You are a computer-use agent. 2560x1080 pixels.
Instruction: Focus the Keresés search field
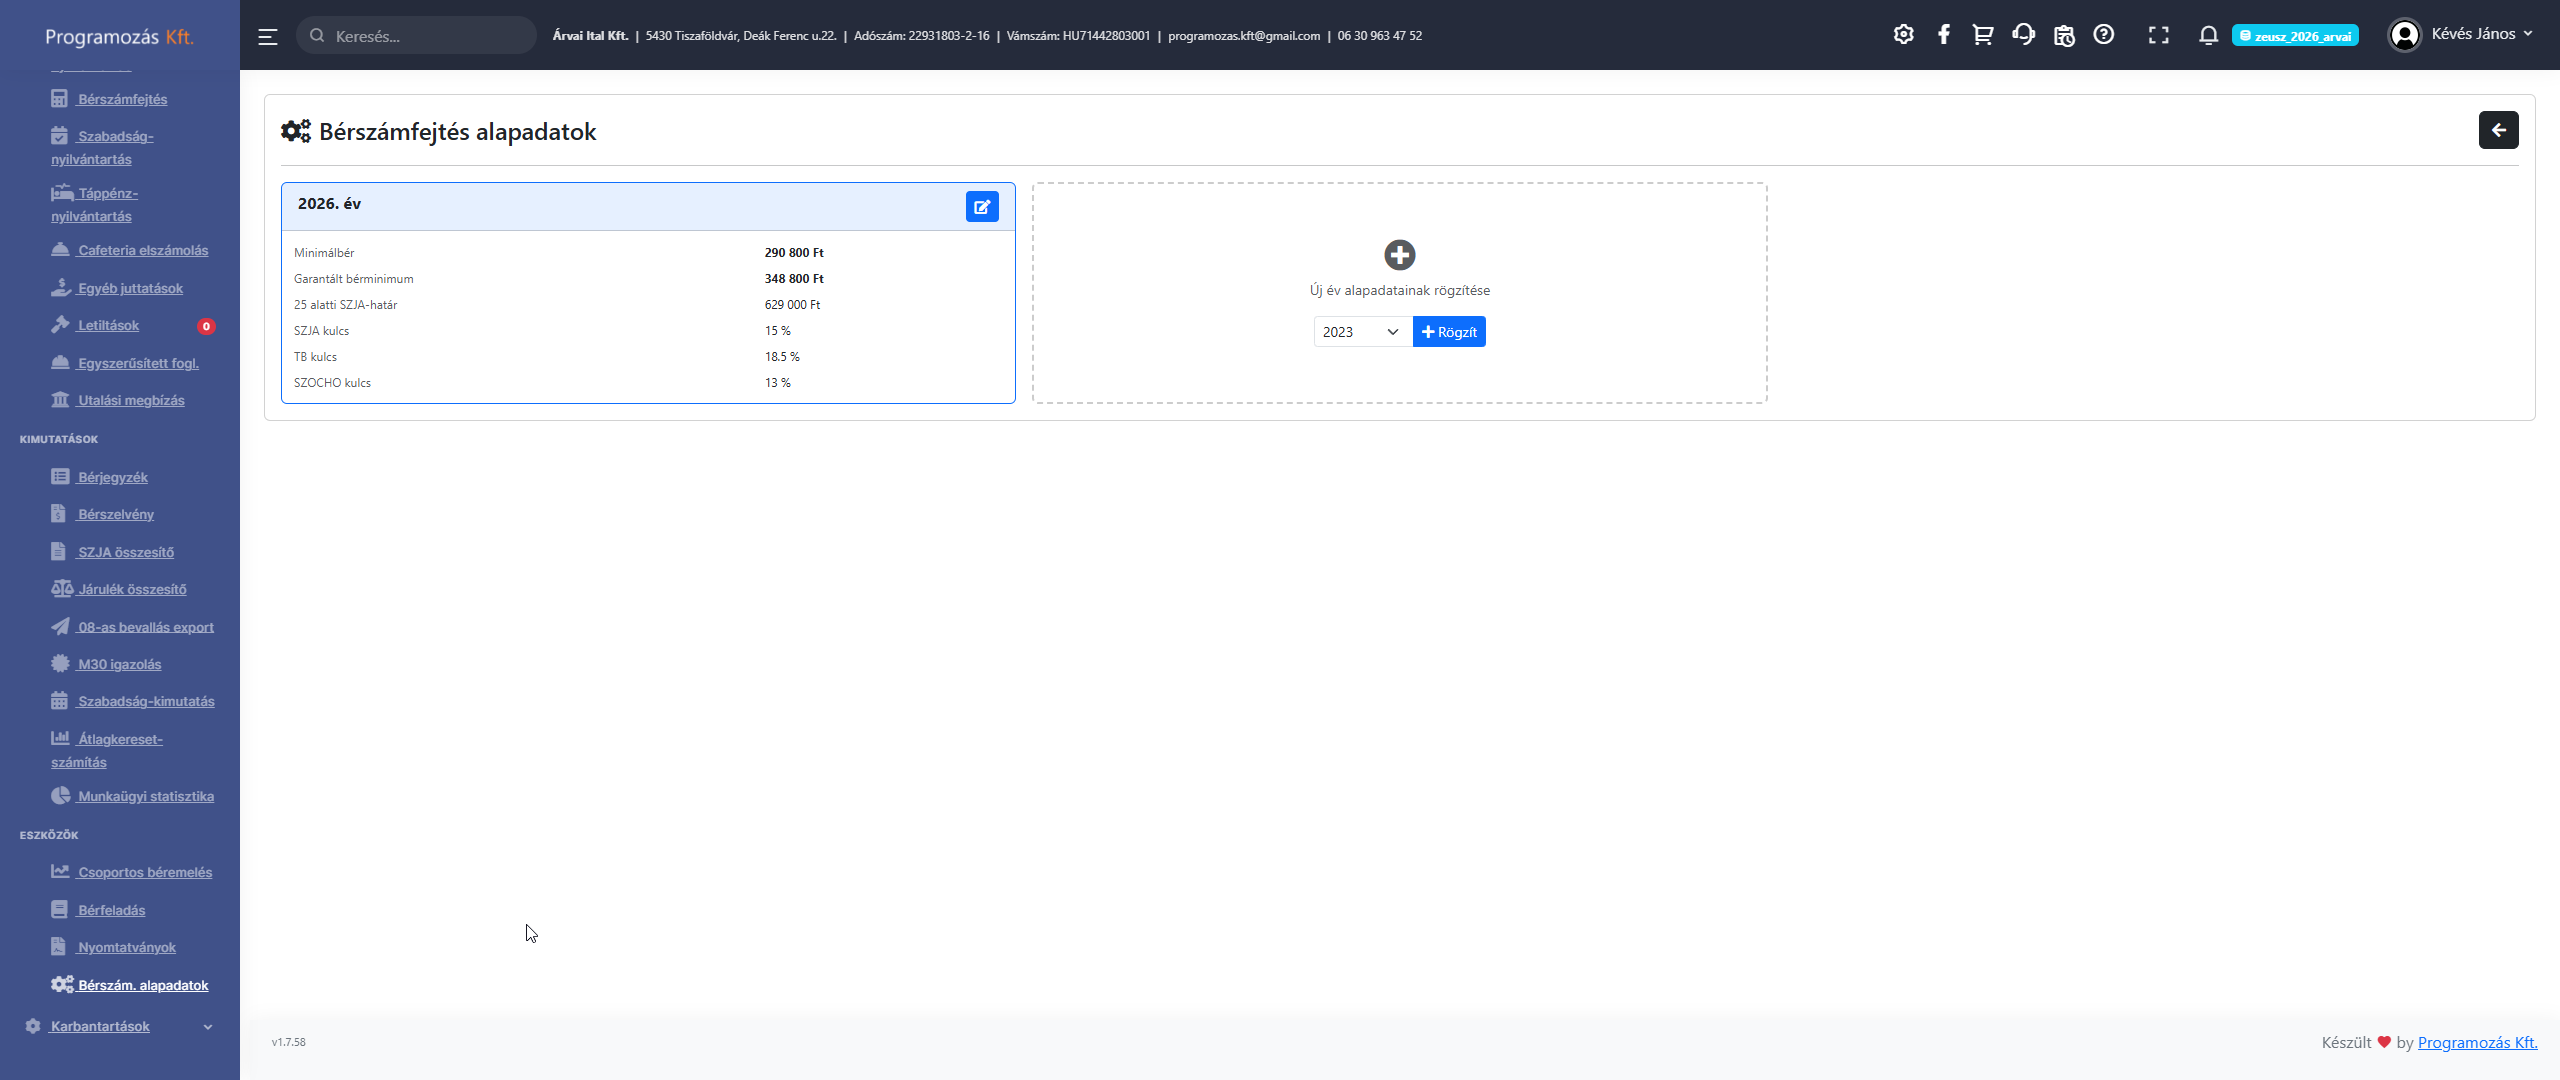click(x=416, y=36)
